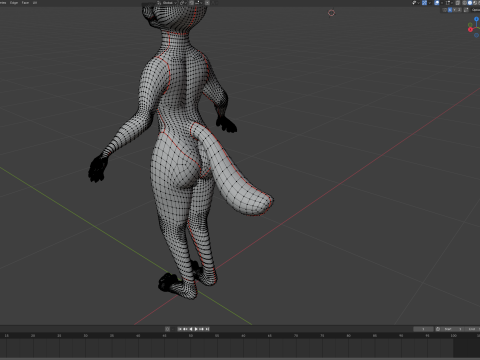The height and width of the screenshot is (360, 480).
Task: Jump to the last frame
Action: coord(207,329)
